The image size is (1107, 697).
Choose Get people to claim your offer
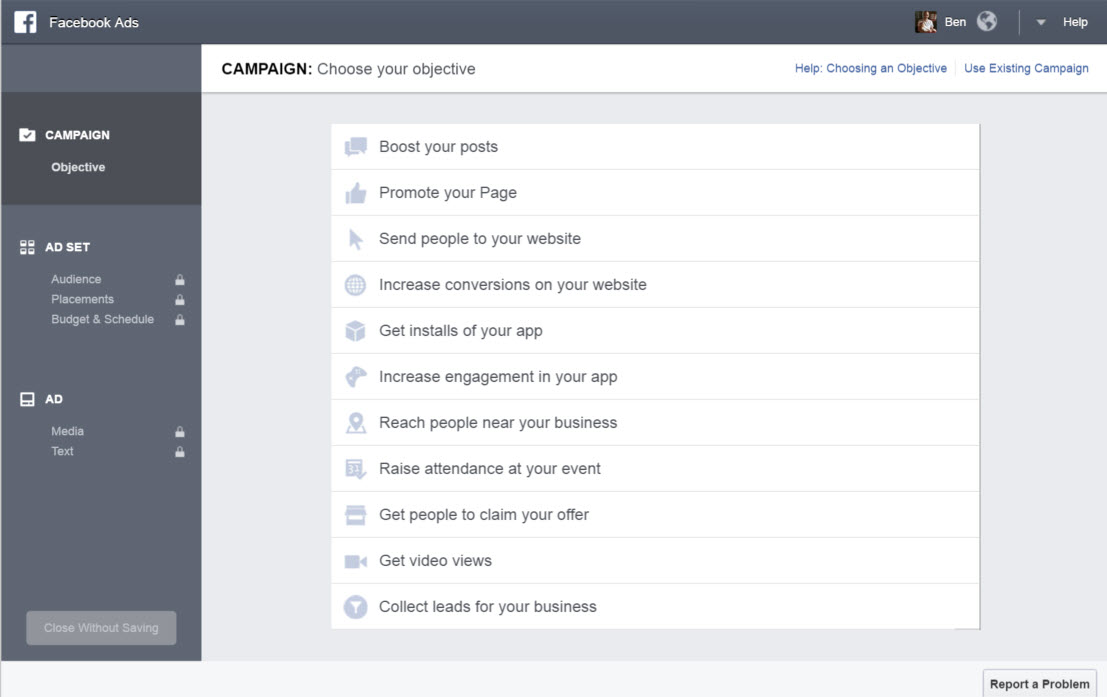pyautogui.click(x=655, y=514)
